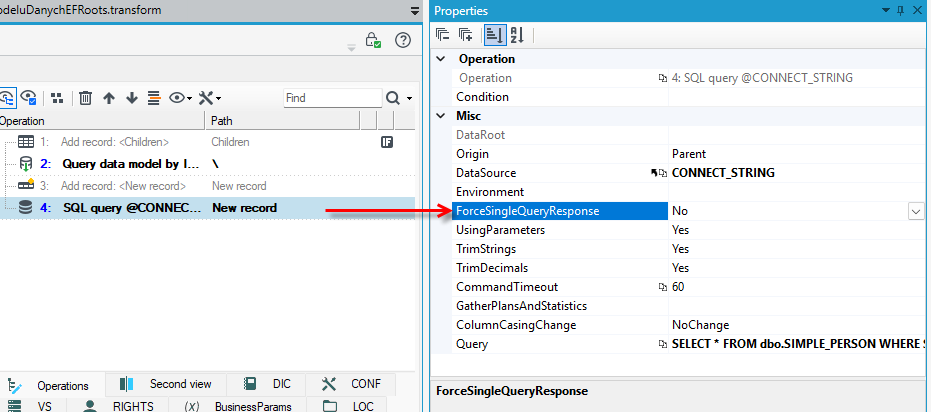This screenshot has width=931, height=412.
Task: Open the document tab list dropdown arrow
Action: 414,11
